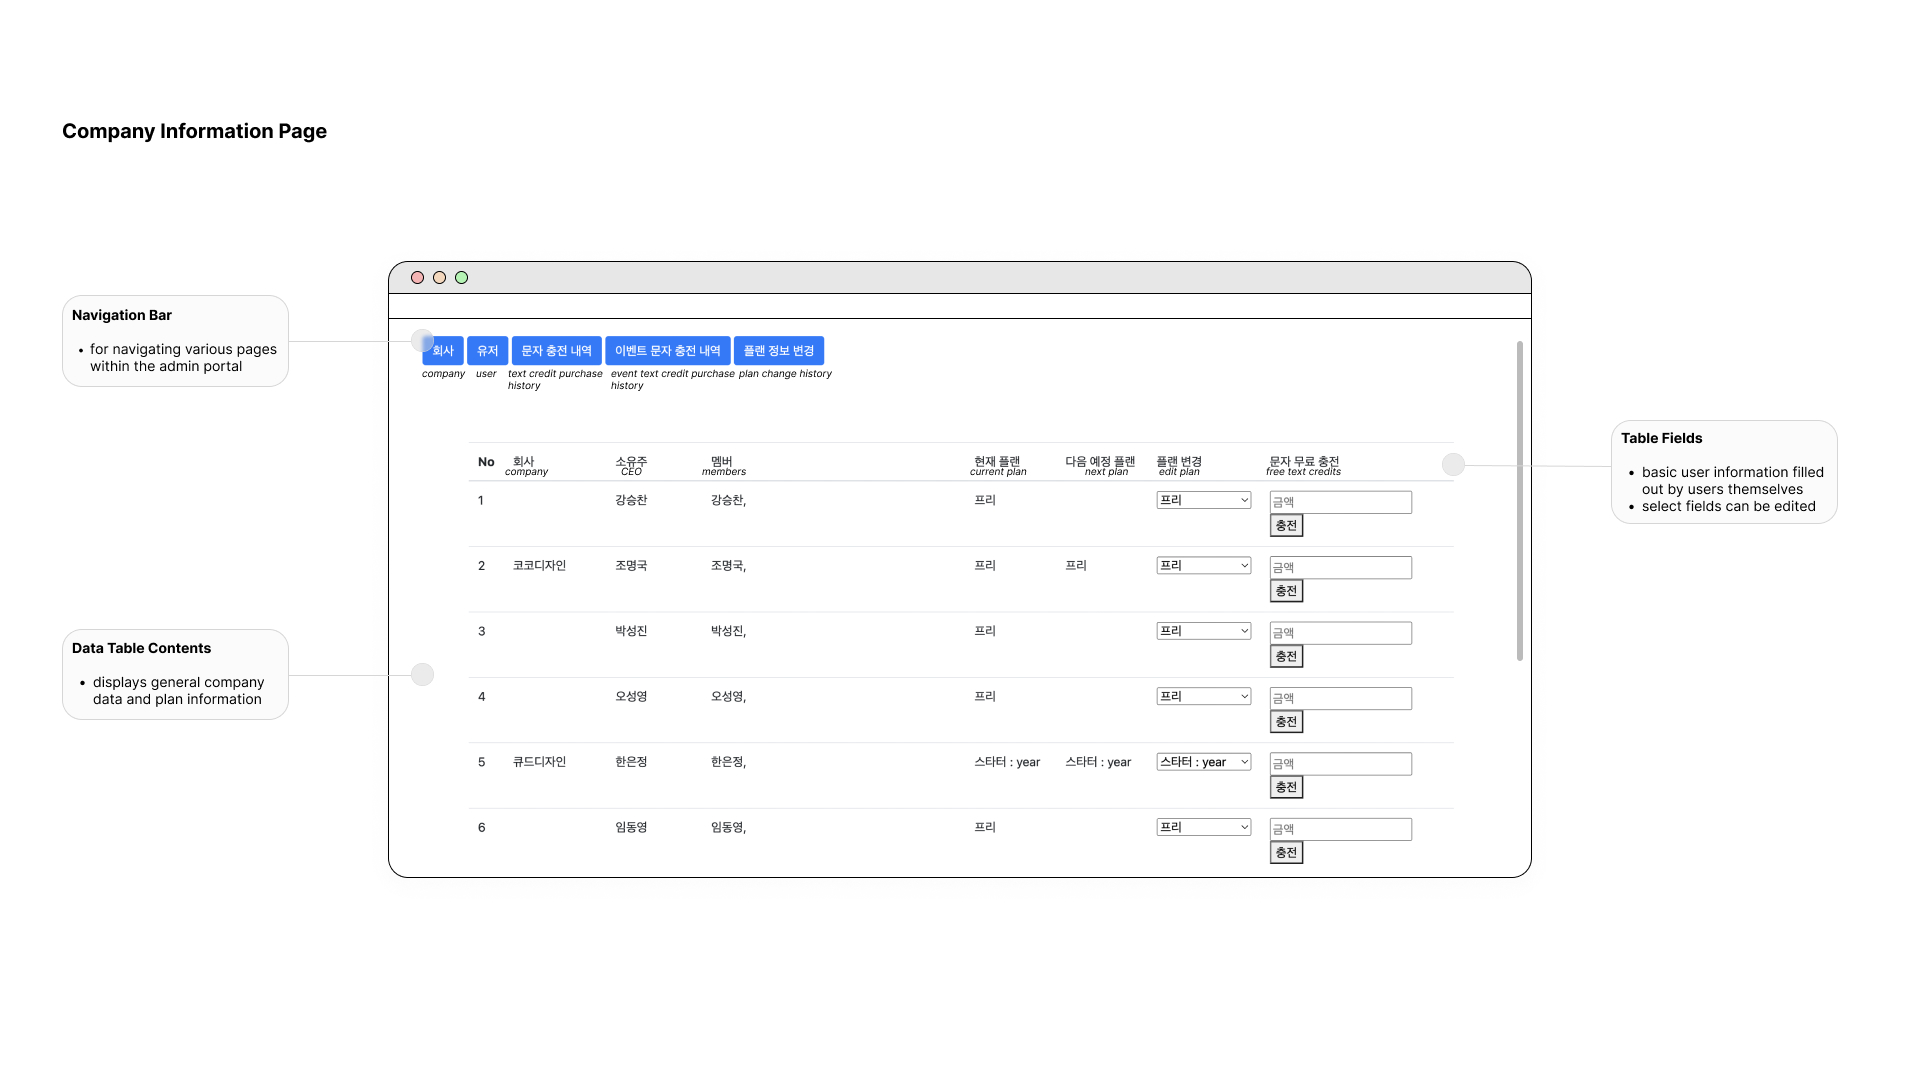The height and width of the screenshot is (1080, 1920).
Task: Select CEO cell 임동영 in row 6
Action: [631, 828]
